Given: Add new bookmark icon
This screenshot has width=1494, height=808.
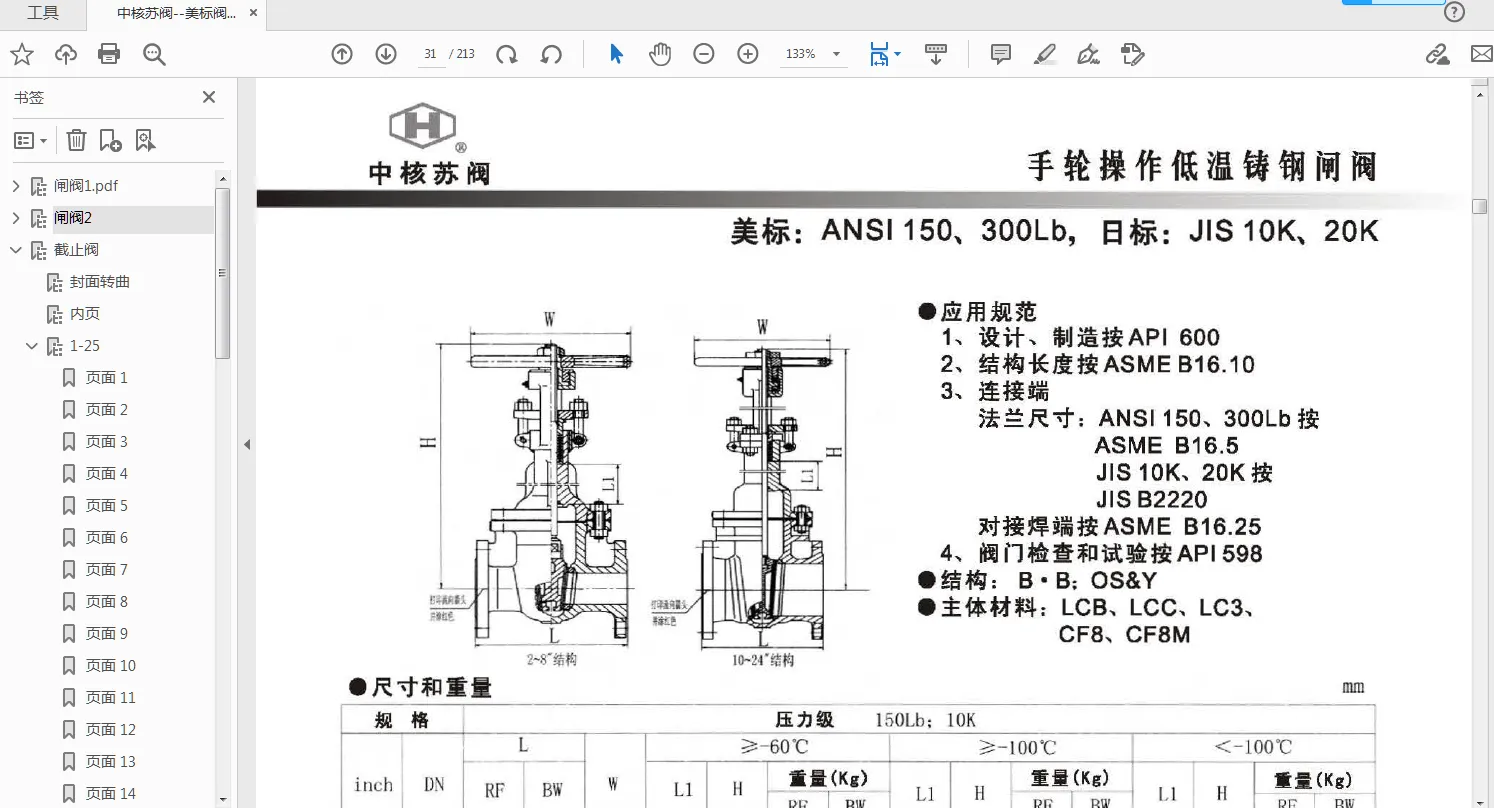Looking at the screenshot, I should (110, 141).
